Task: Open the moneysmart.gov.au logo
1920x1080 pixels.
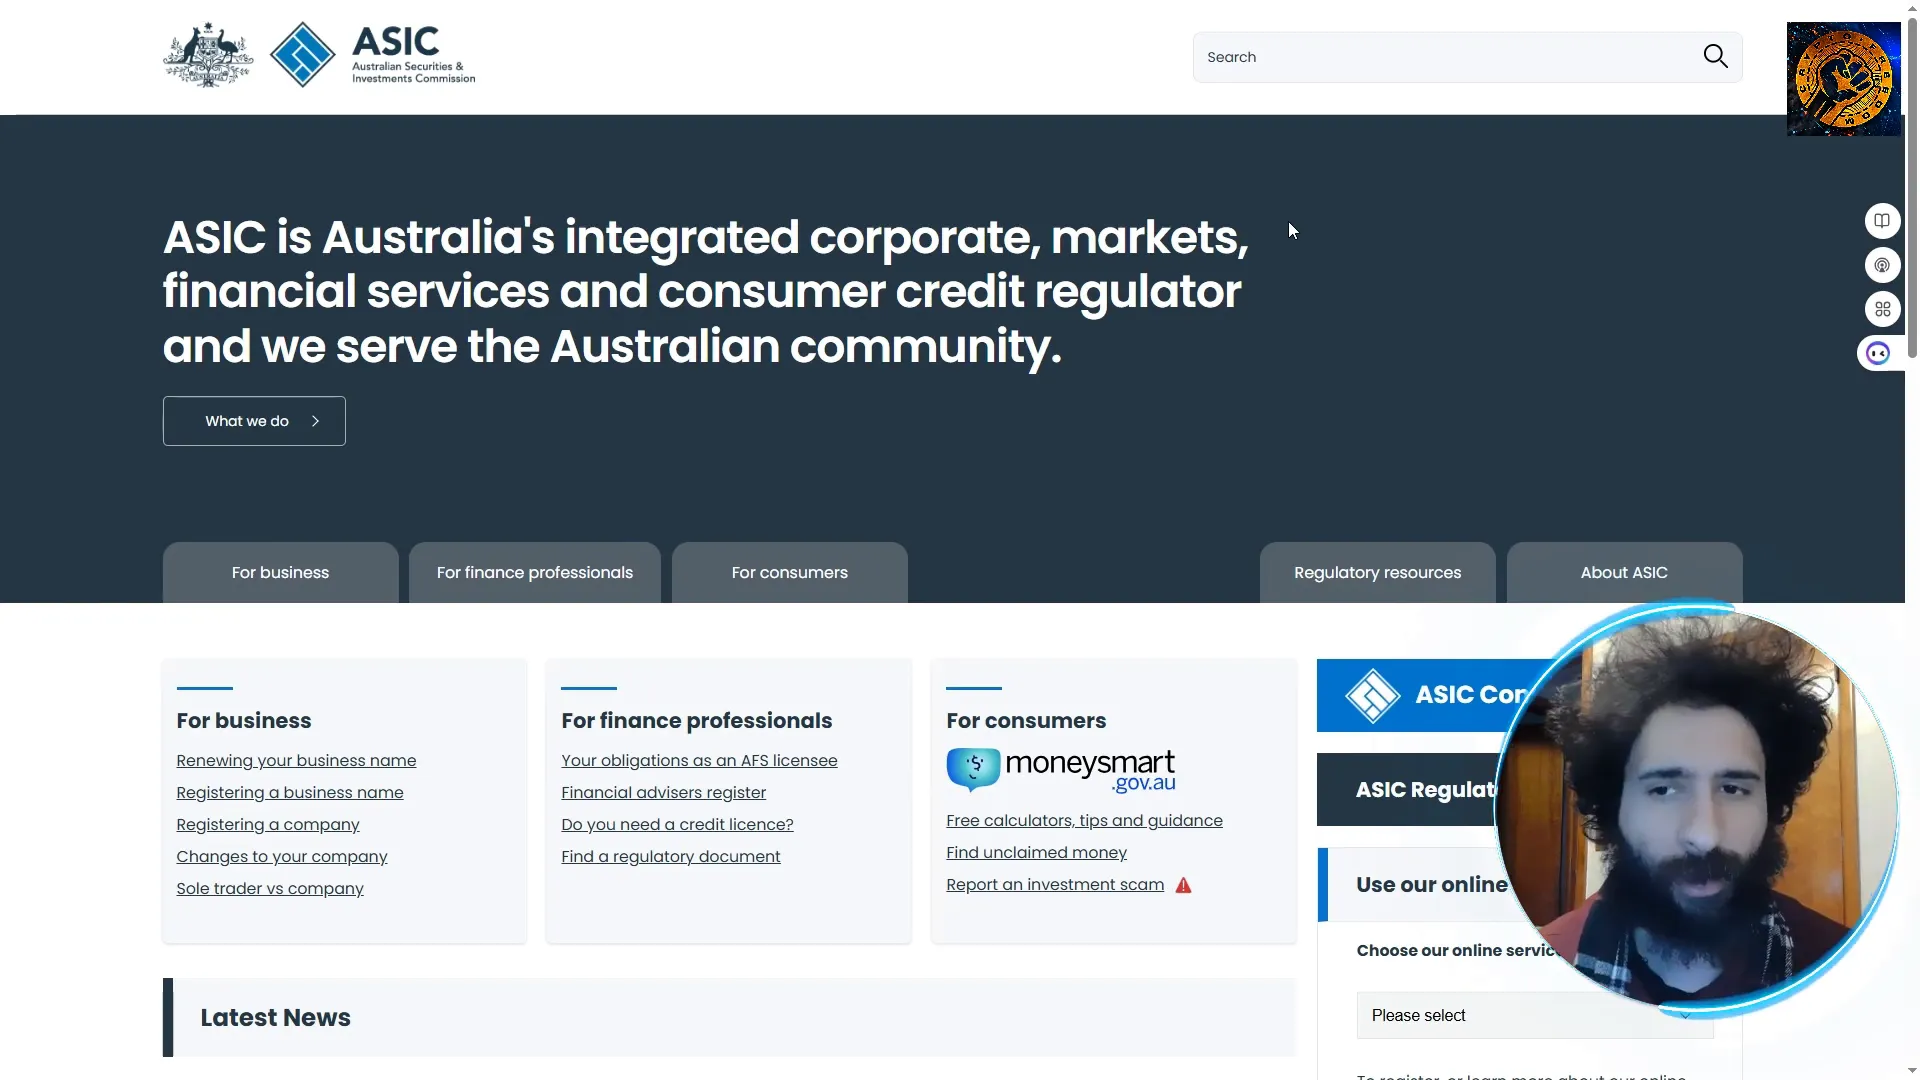Action: point(1061,770)
